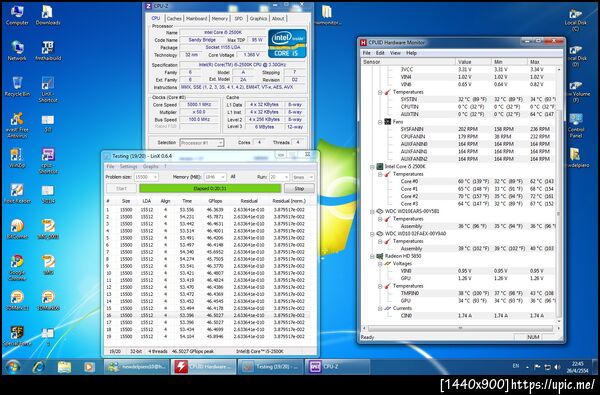Open Windows Media Player from the taskbar
The image size is (600, 395).
coord(89,367)
